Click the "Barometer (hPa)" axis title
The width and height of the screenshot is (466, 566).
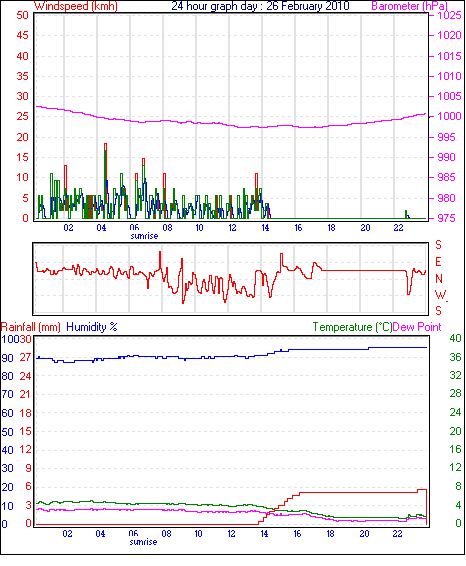coord(409,6)
